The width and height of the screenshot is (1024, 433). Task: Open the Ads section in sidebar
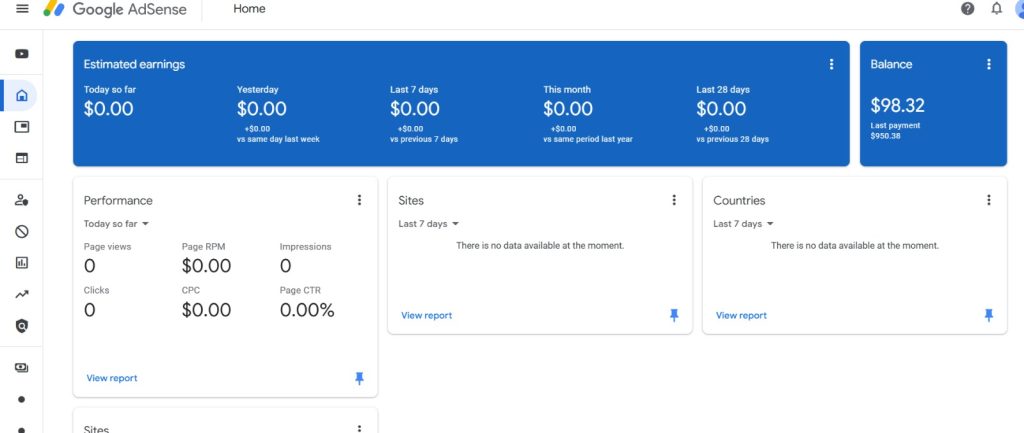point(21,127)
